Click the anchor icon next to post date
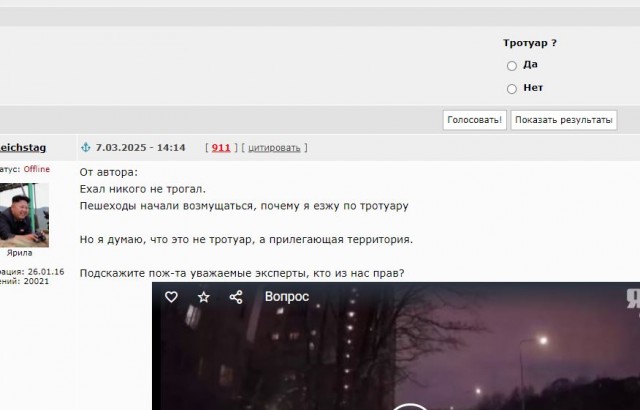The height and width of the screenshot is (410, 640). click(85, 147)
